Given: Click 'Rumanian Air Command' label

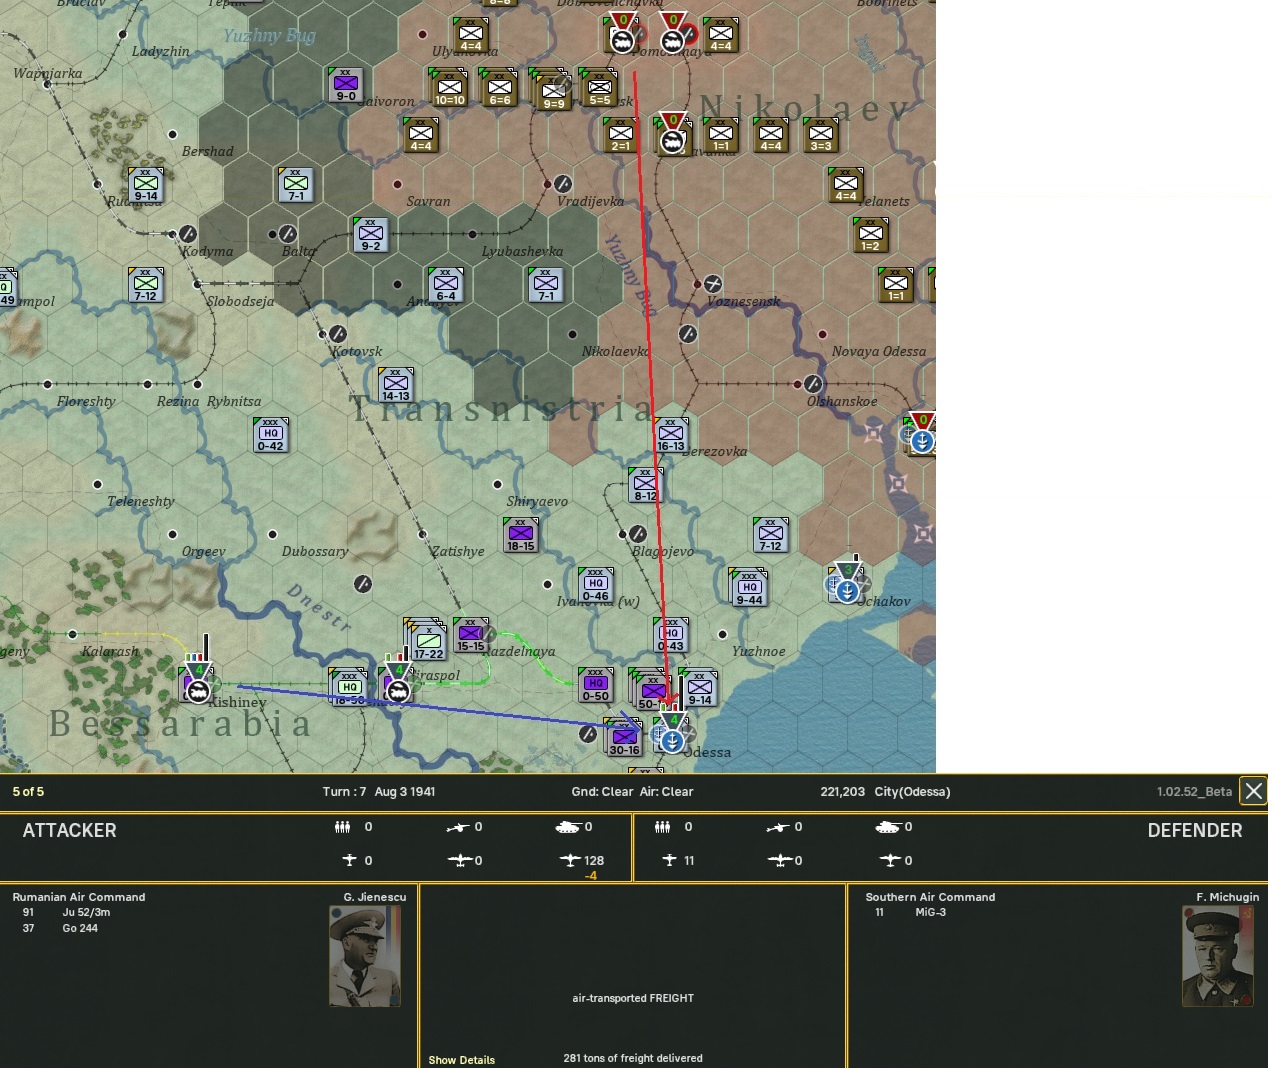Looking at the screenshot, I should coord(79,897).
